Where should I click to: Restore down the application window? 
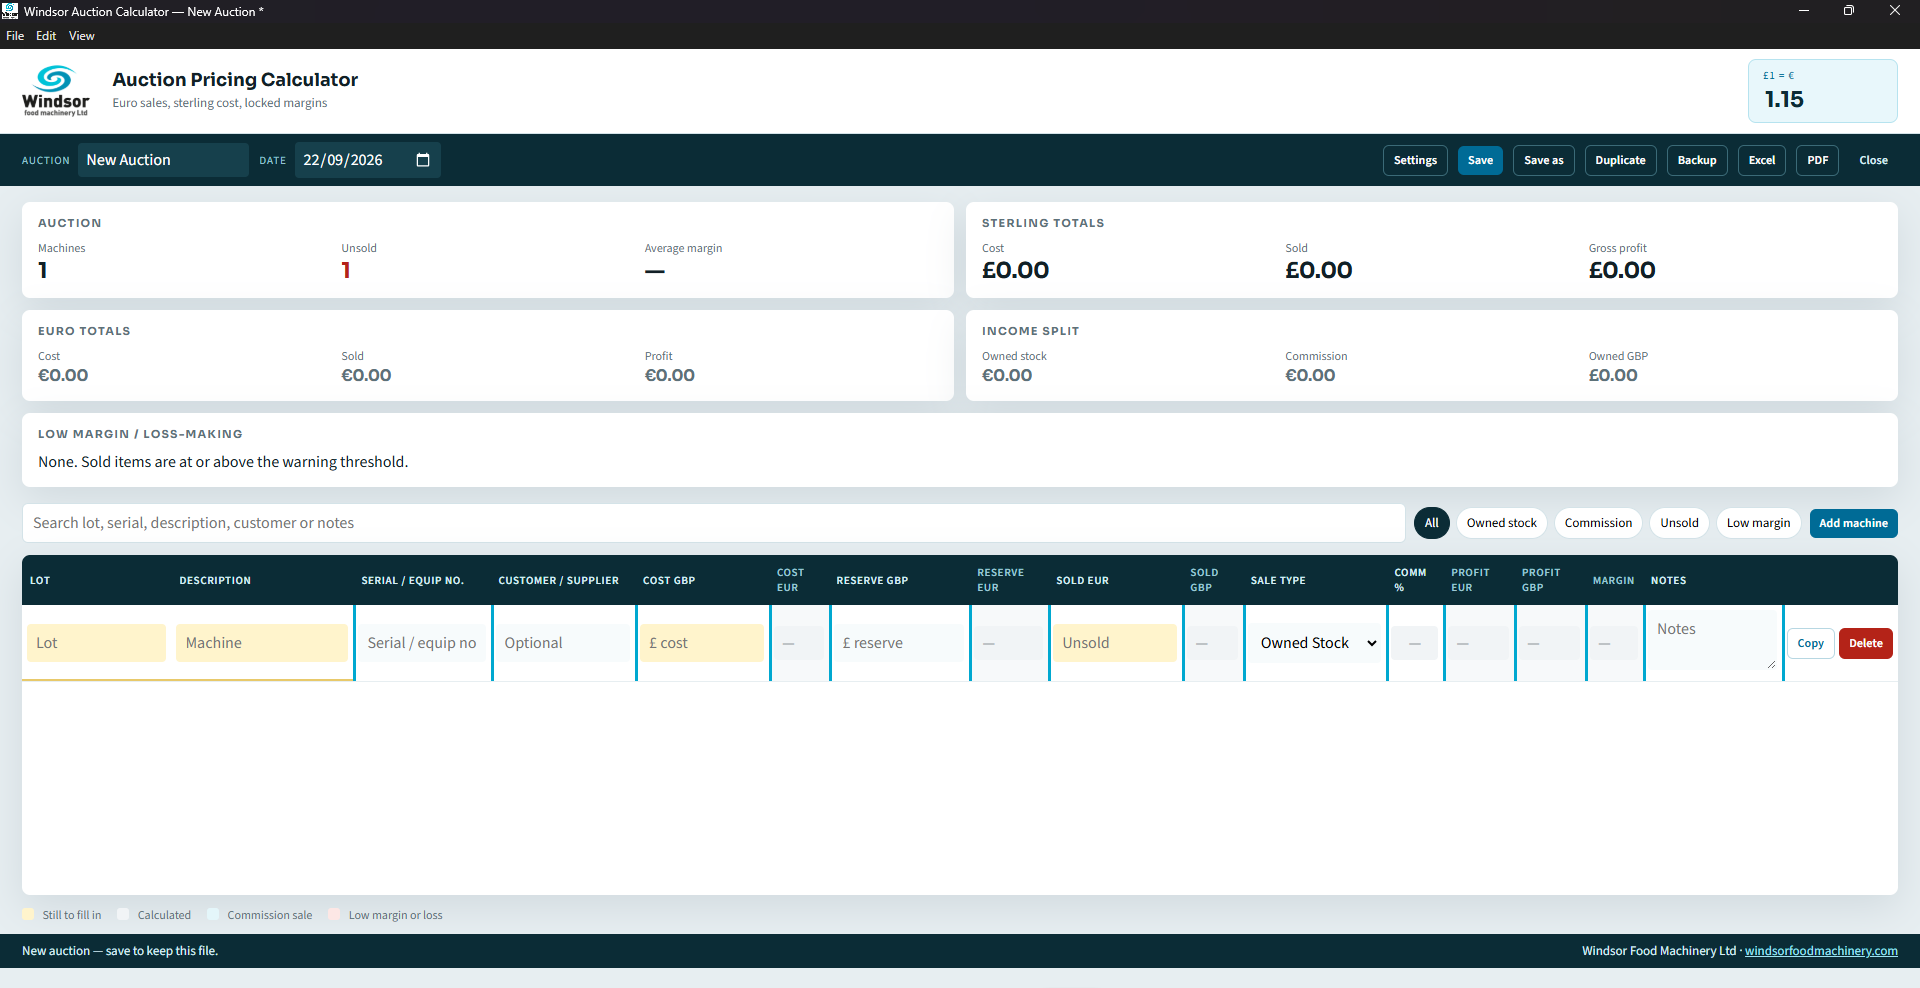pos(1849,11)
